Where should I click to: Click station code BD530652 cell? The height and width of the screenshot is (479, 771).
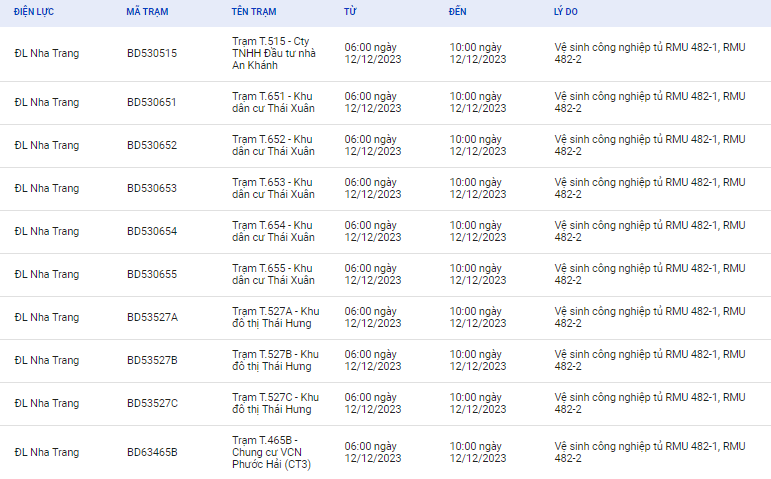152,145
